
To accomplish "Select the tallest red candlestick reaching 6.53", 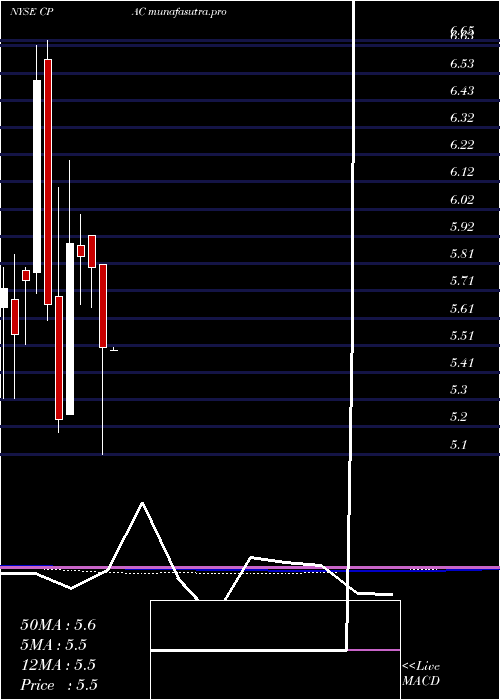I will 48,182.
